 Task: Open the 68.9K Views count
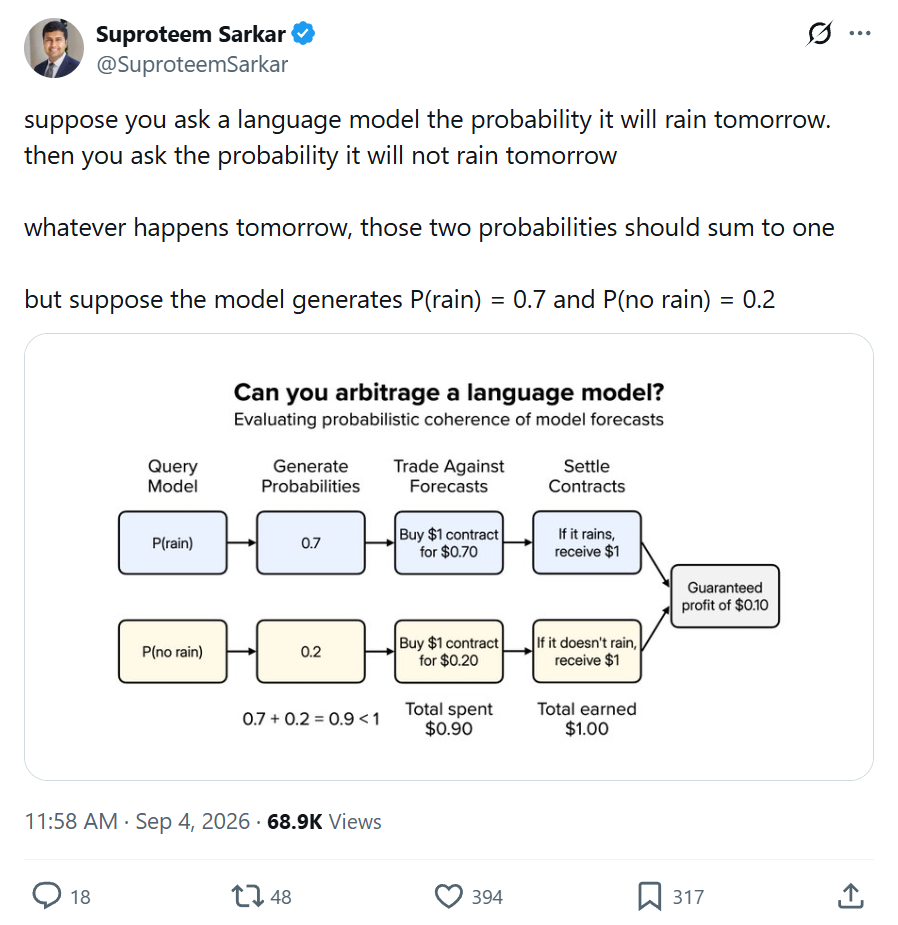(324, 821)
